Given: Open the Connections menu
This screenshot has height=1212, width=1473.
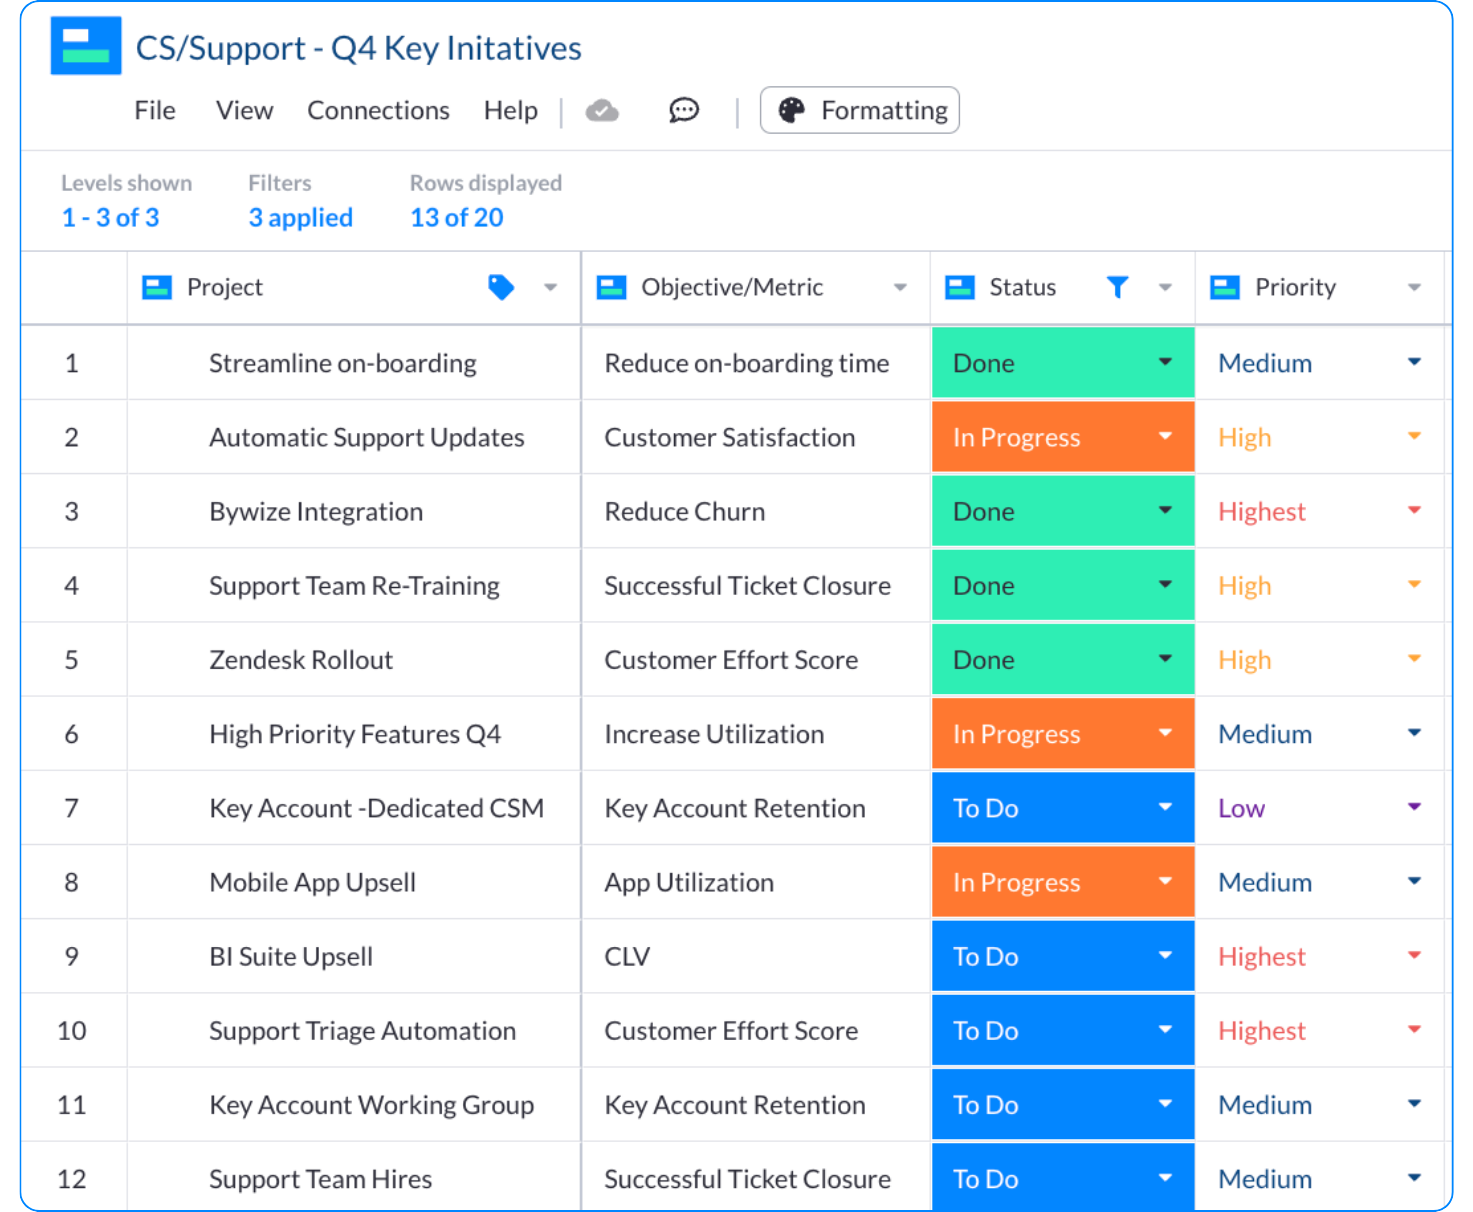Looking at the screenshot, I should click(378, 110).
